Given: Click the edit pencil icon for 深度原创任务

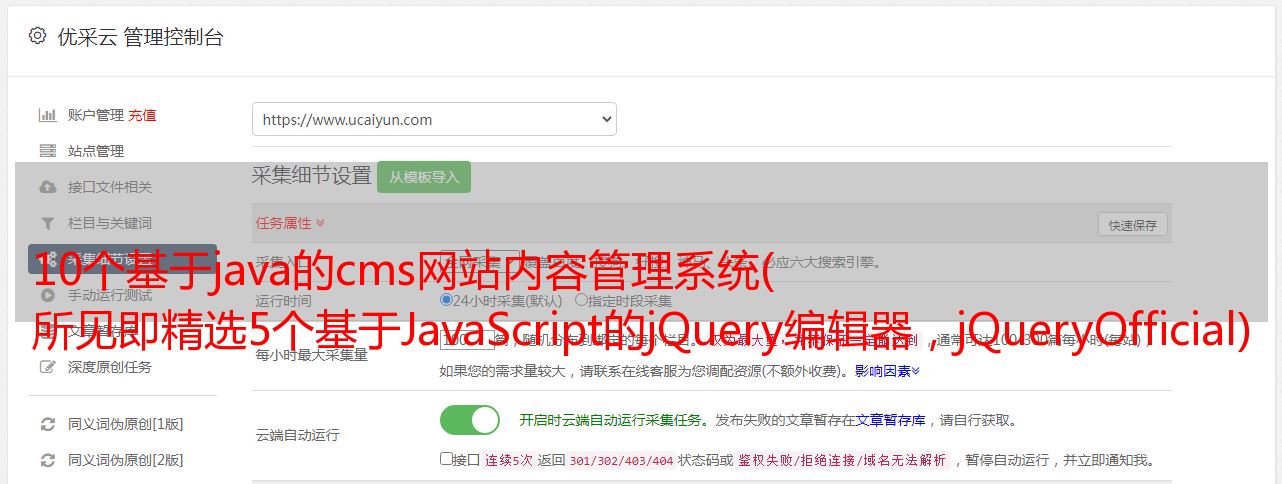Looking at the screenshot, I should point(47,367).
